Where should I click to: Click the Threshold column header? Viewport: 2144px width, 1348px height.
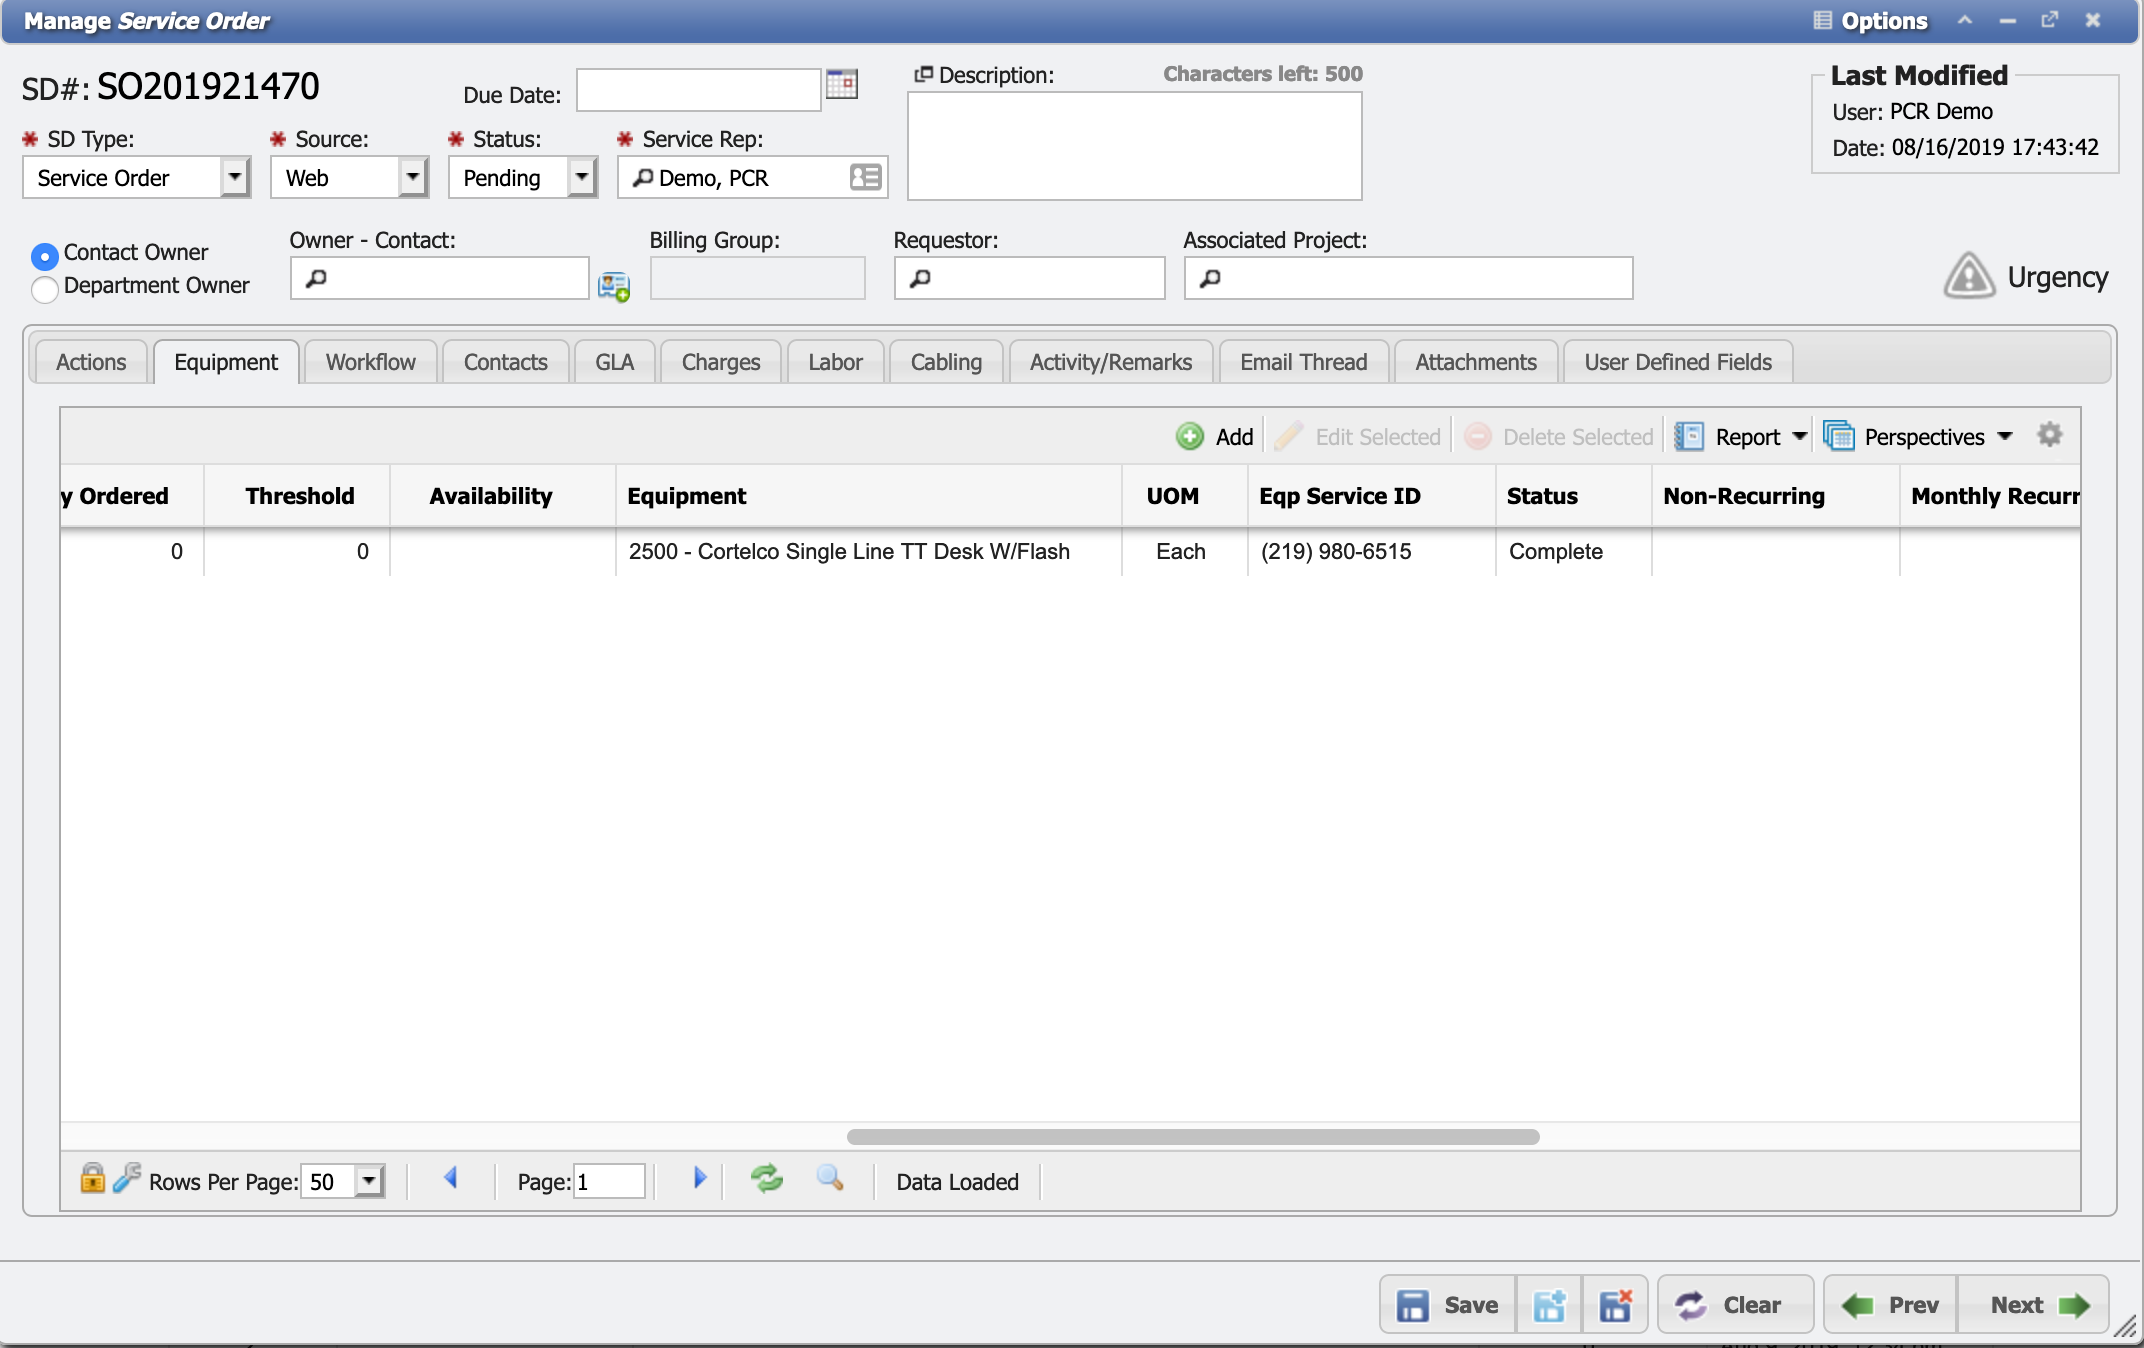click(297, 496)
